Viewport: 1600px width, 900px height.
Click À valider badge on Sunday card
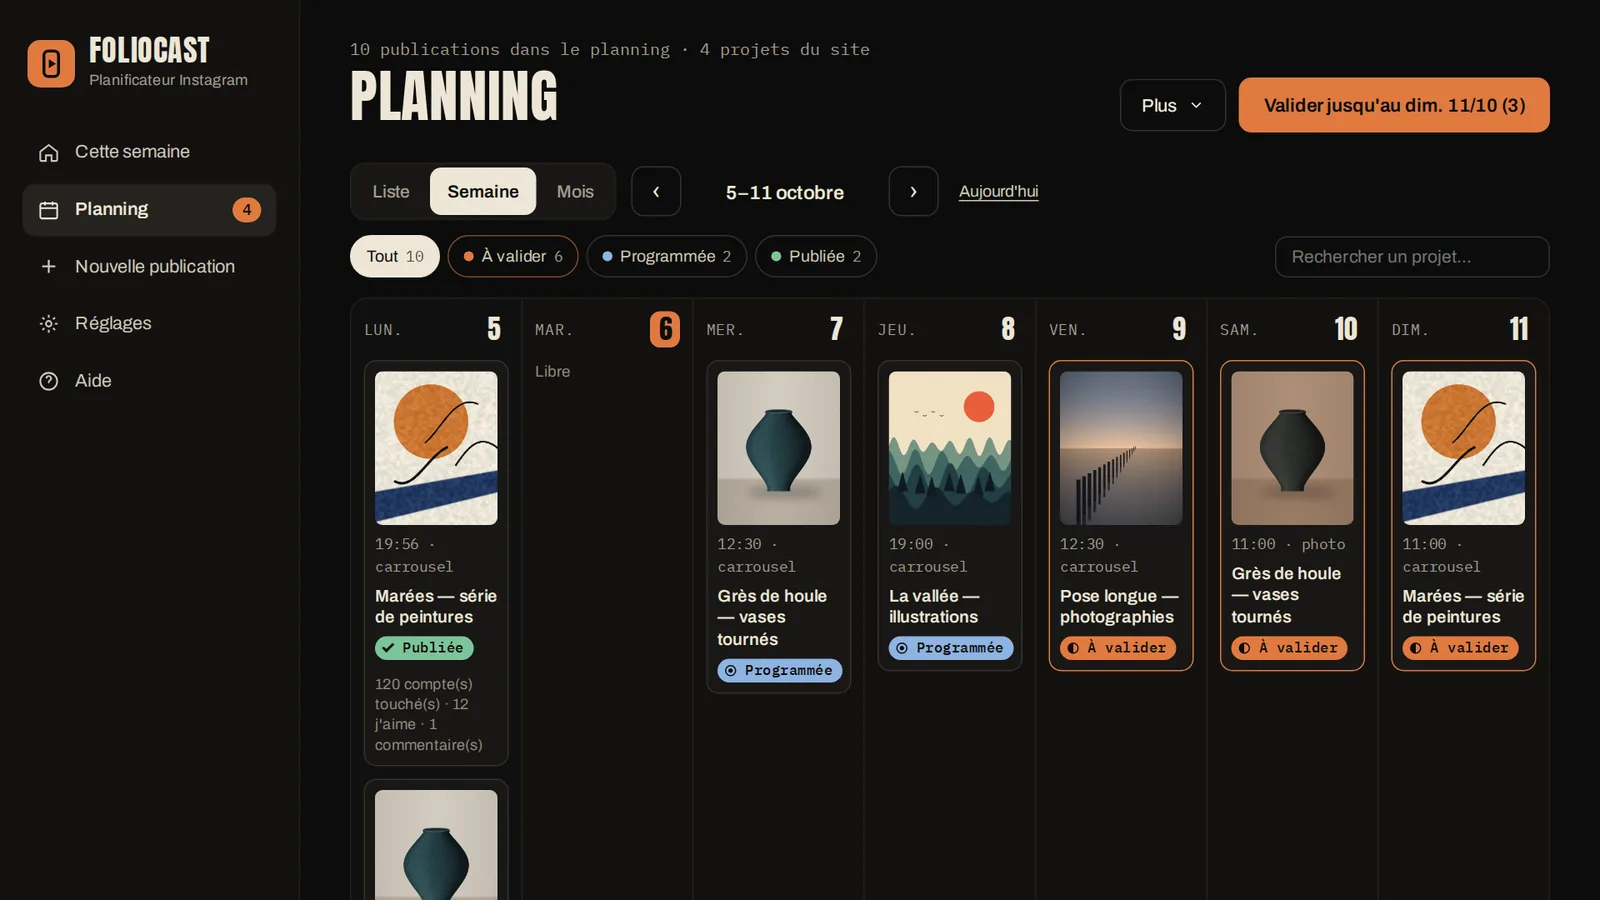(x=1460, y=648)
